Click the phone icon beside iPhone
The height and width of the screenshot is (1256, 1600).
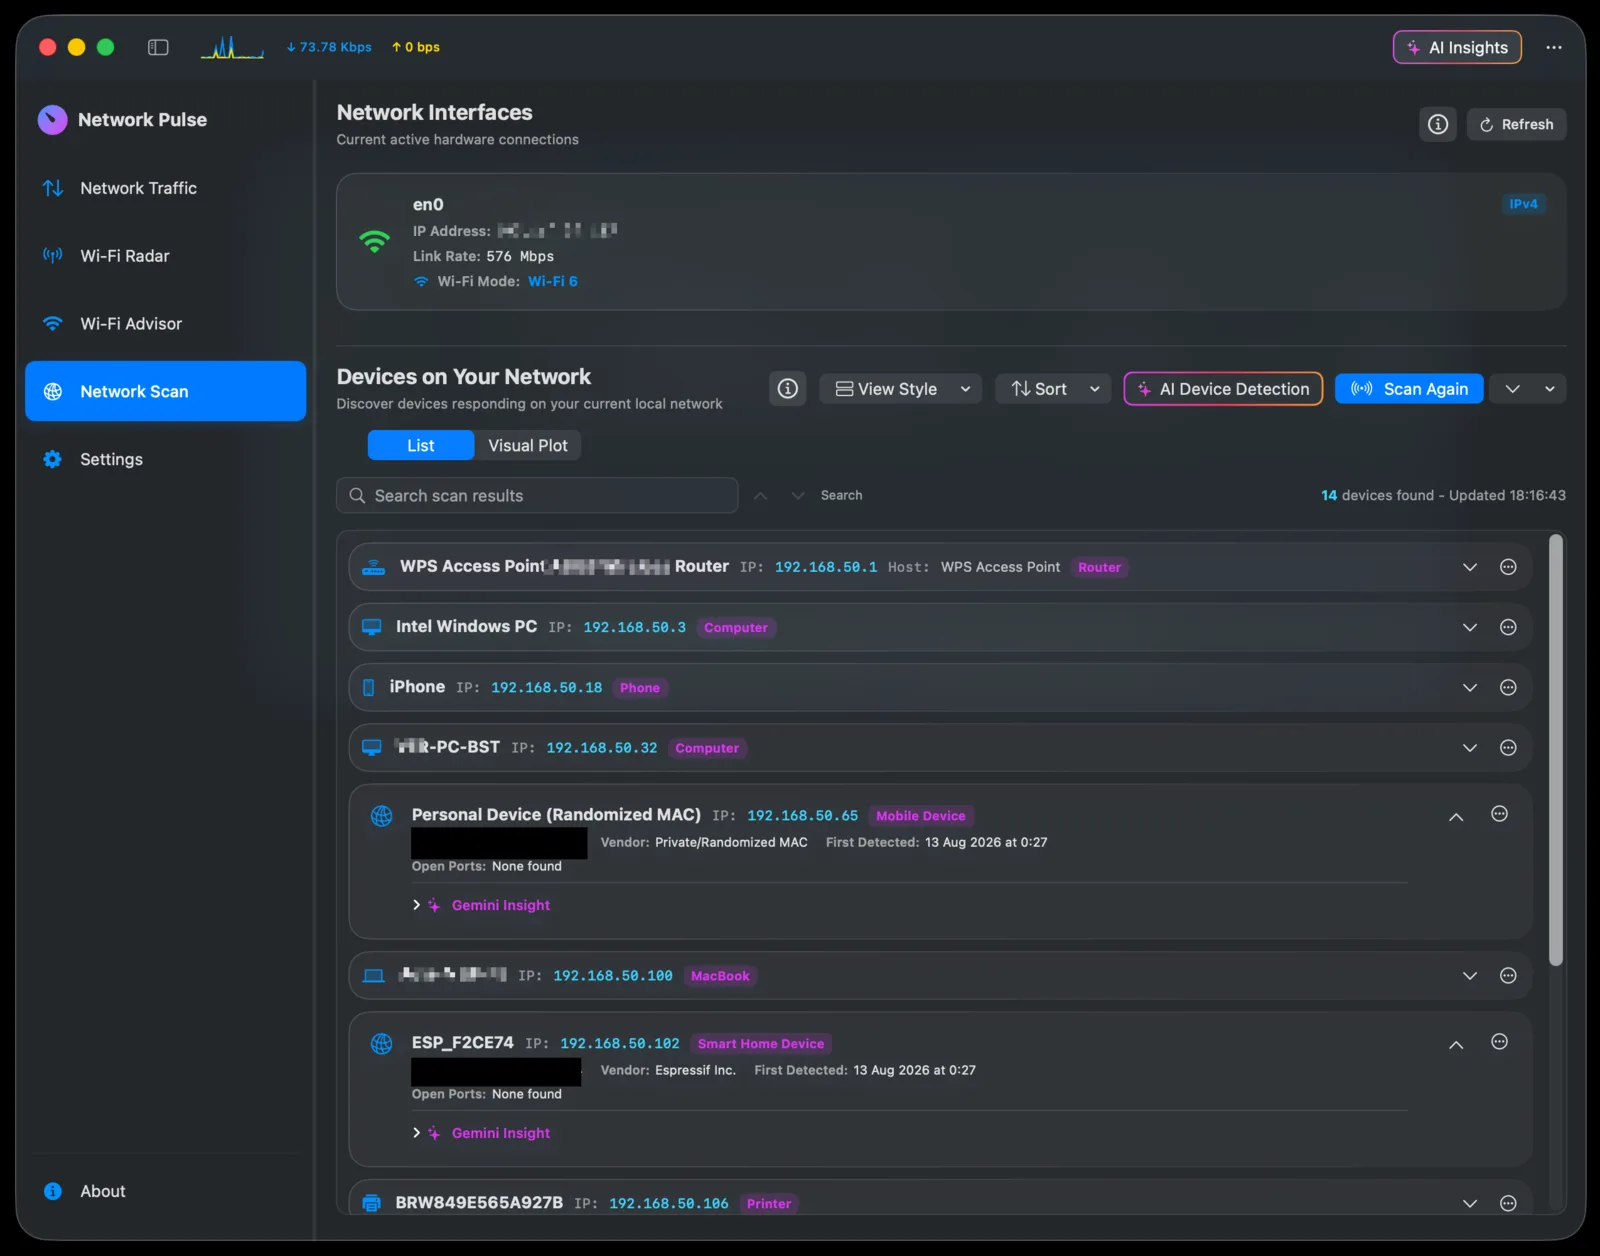coord(368,687)
